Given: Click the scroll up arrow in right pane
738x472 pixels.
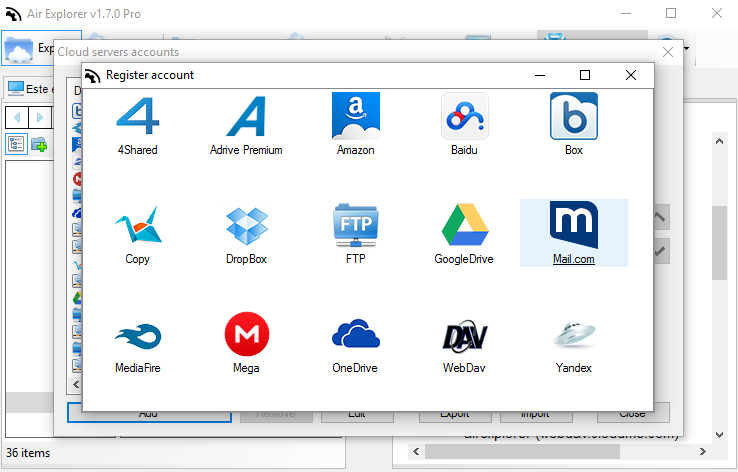Looking at the screenshot, I should (x=719, y=141).
